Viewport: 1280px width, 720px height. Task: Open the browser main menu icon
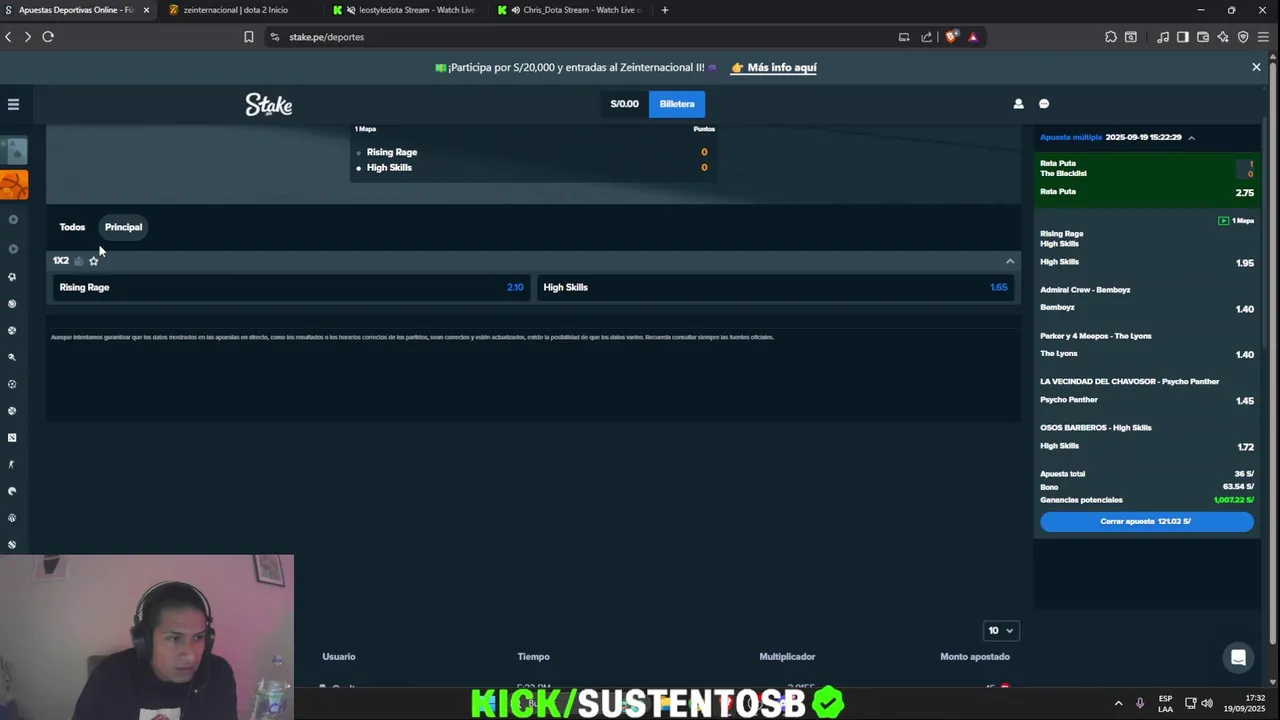click(1263, 37)
